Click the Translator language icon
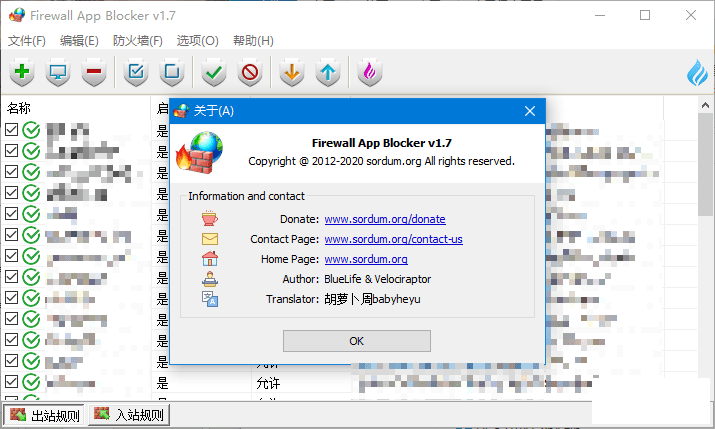This screenshot has width=715, height=429. click(210, 299)
